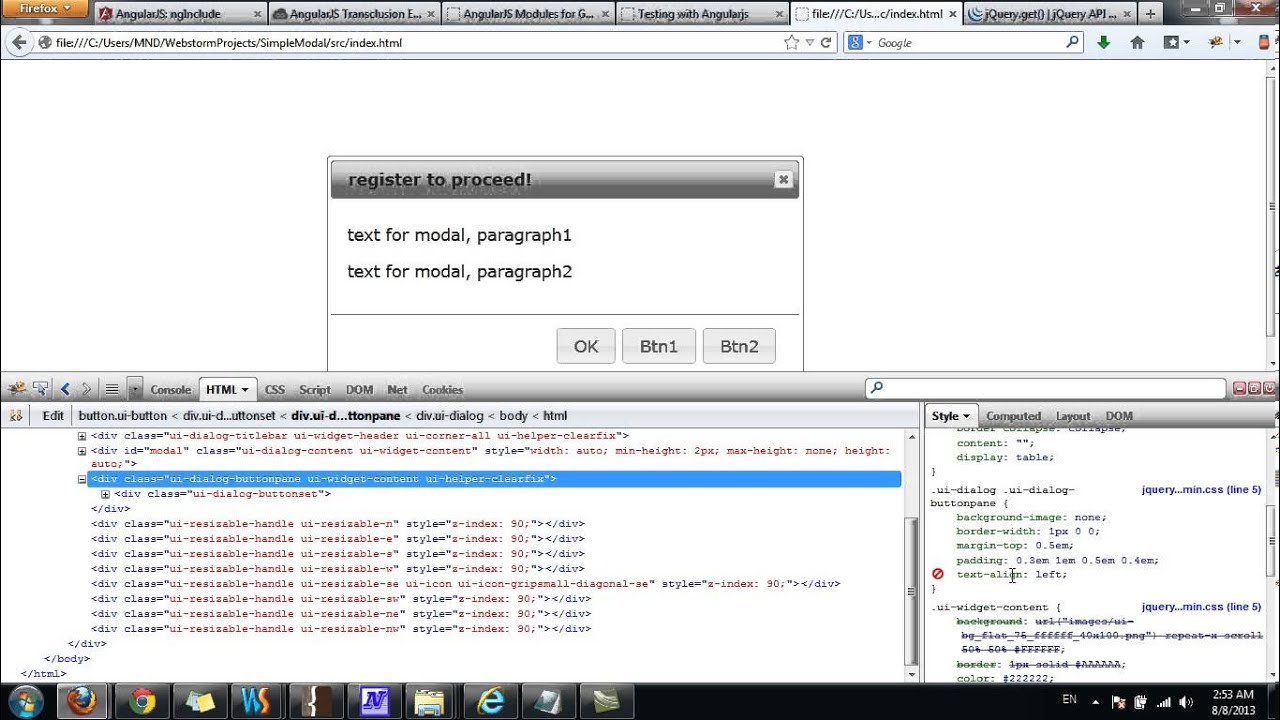
Task: Close the AngularJS: ngInclude tab
Action: (257, 14)
